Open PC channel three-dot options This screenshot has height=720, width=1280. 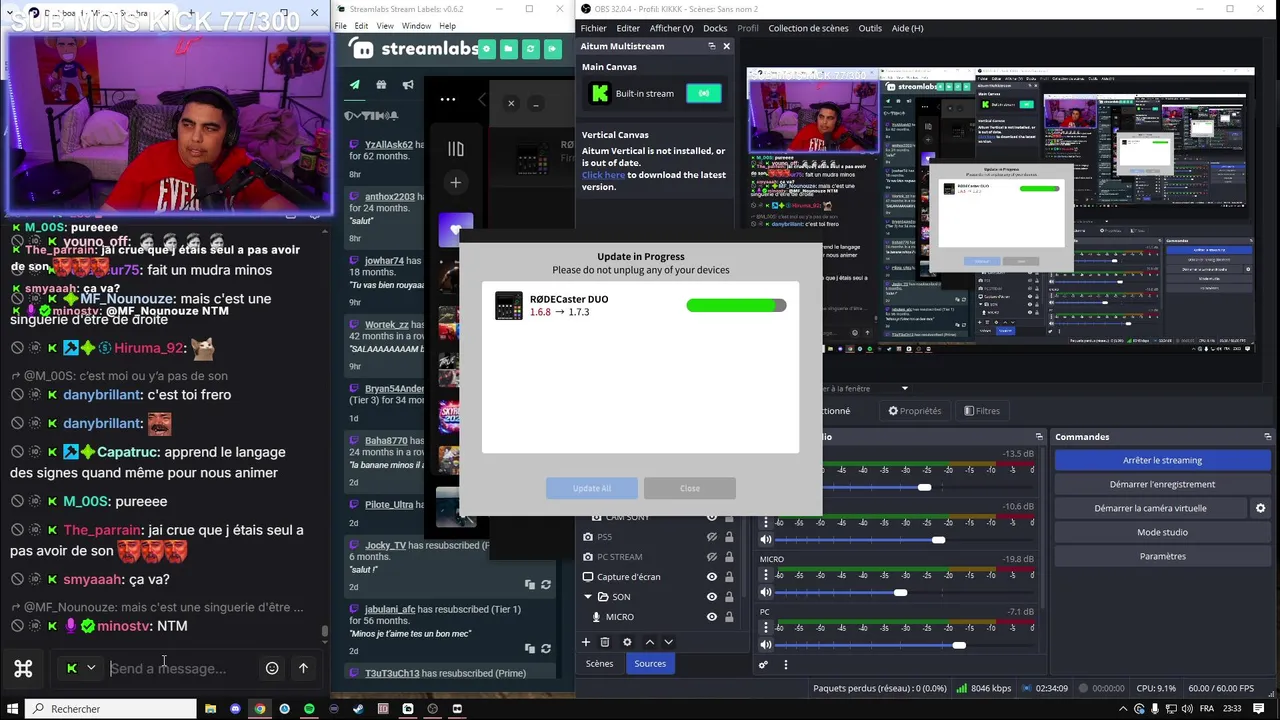point(766,627)
